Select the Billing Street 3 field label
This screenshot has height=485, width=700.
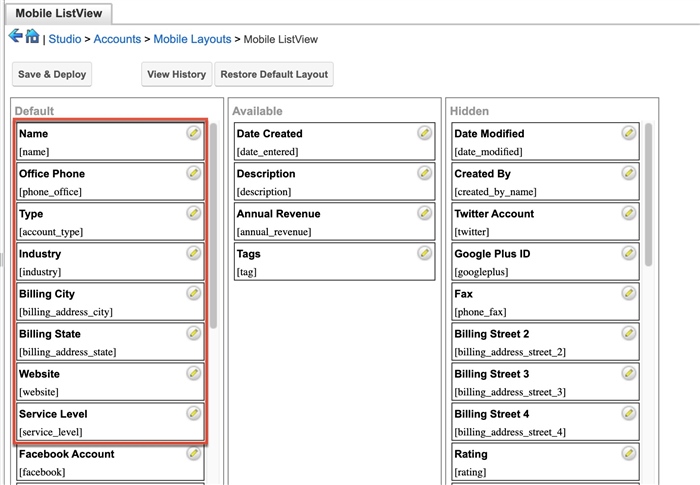pos(492,374)
